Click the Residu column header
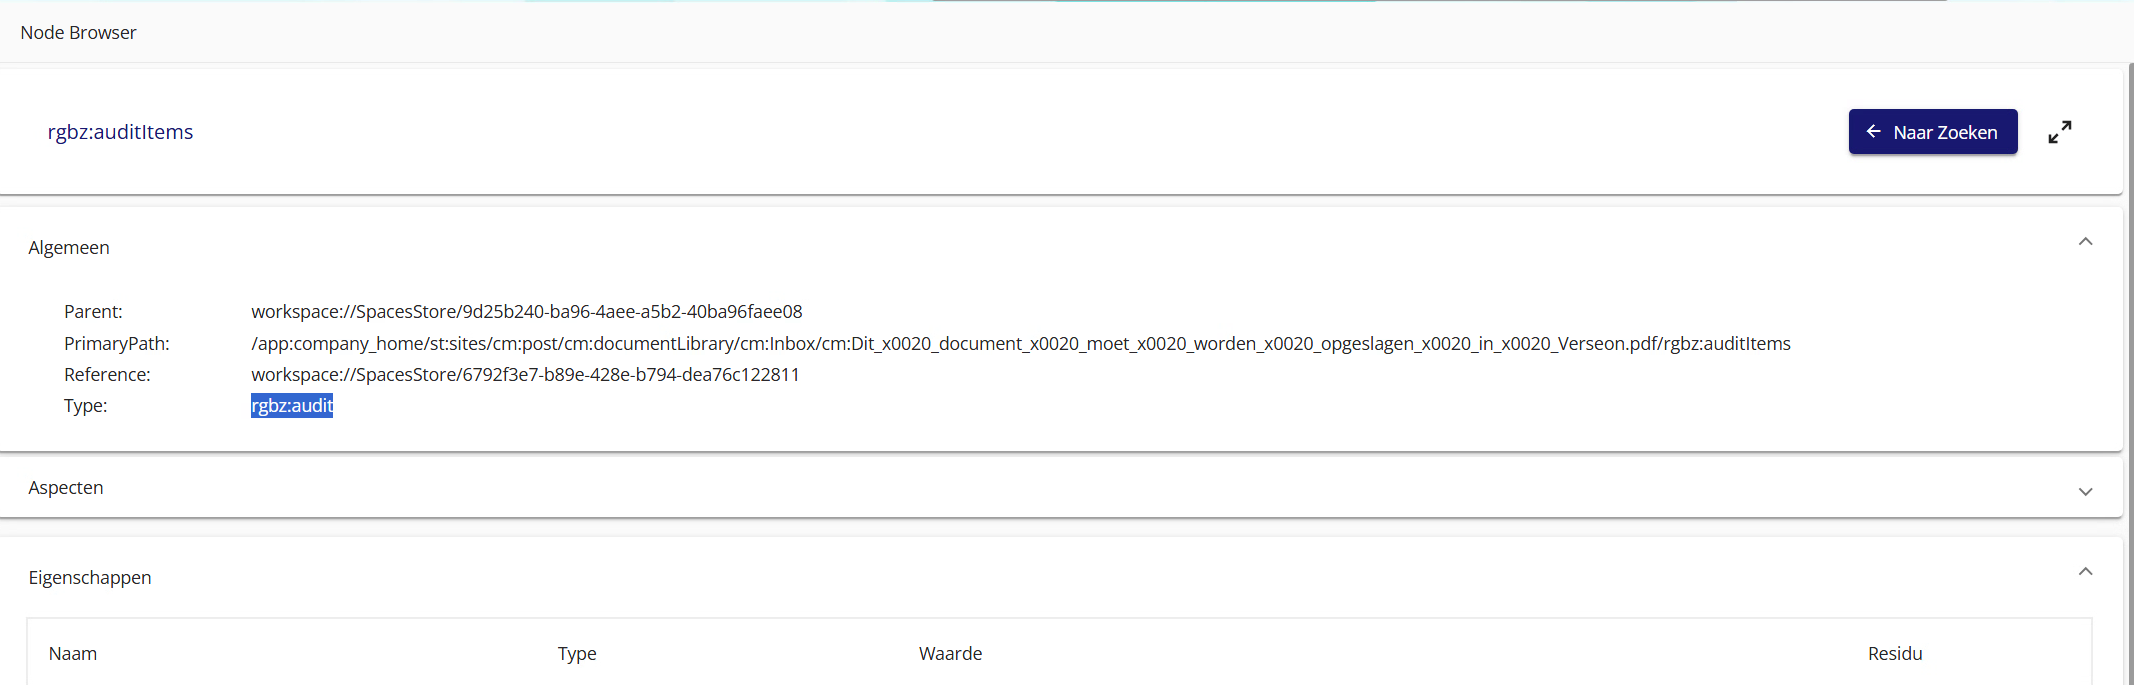2134x685 pixels. [1894, 654]
